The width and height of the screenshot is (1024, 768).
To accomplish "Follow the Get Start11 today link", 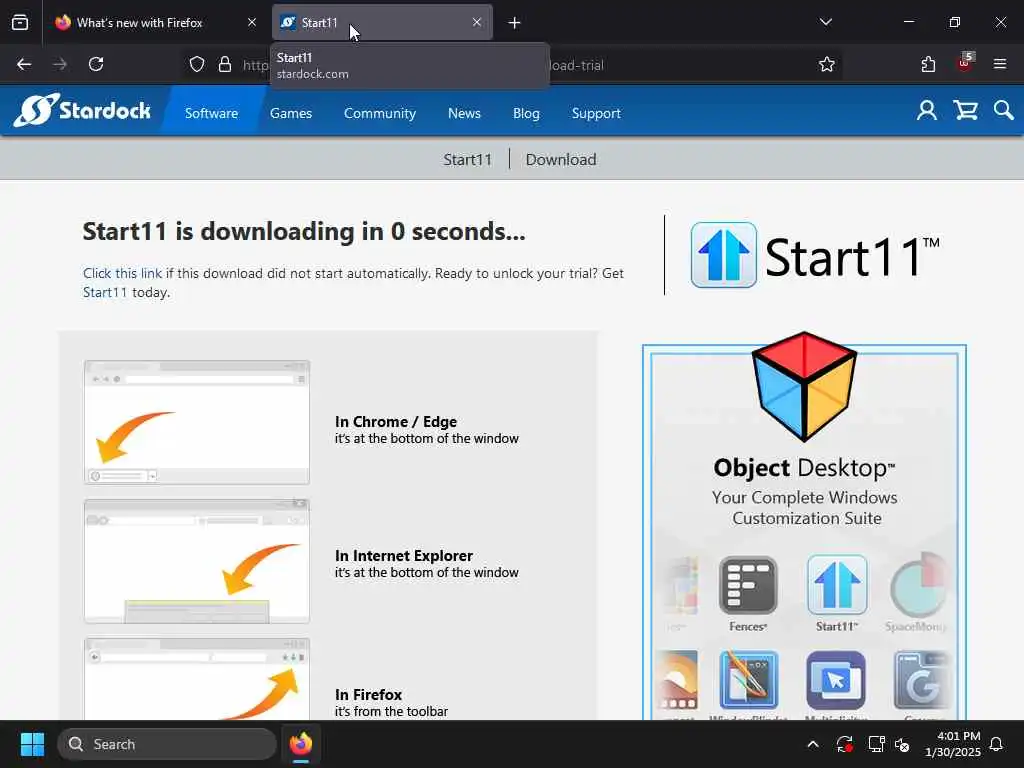I will (105, 292).
